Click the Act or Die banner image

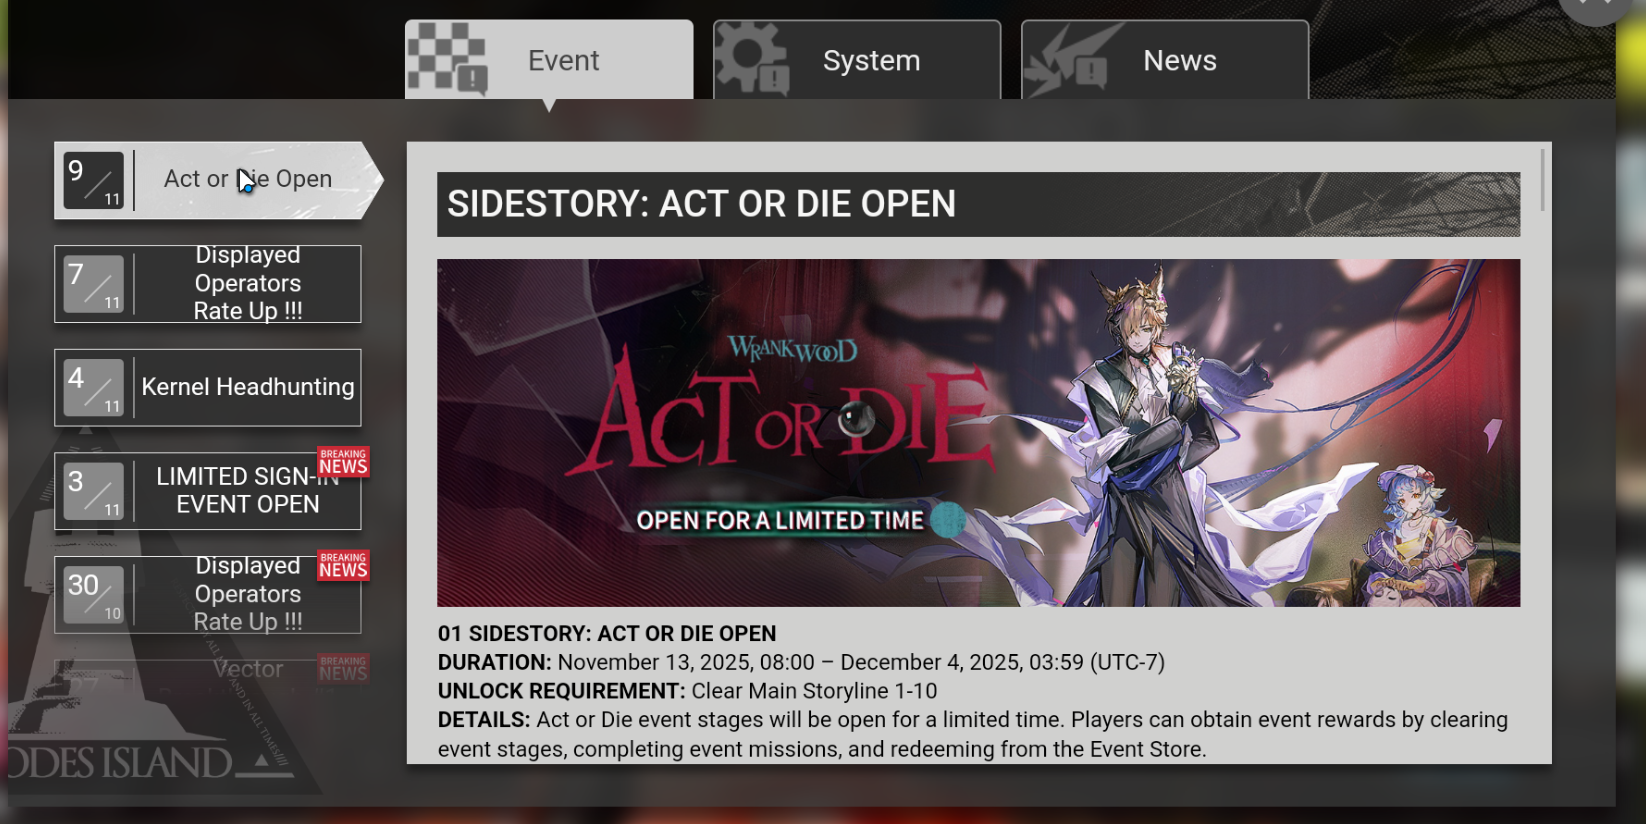978,433
